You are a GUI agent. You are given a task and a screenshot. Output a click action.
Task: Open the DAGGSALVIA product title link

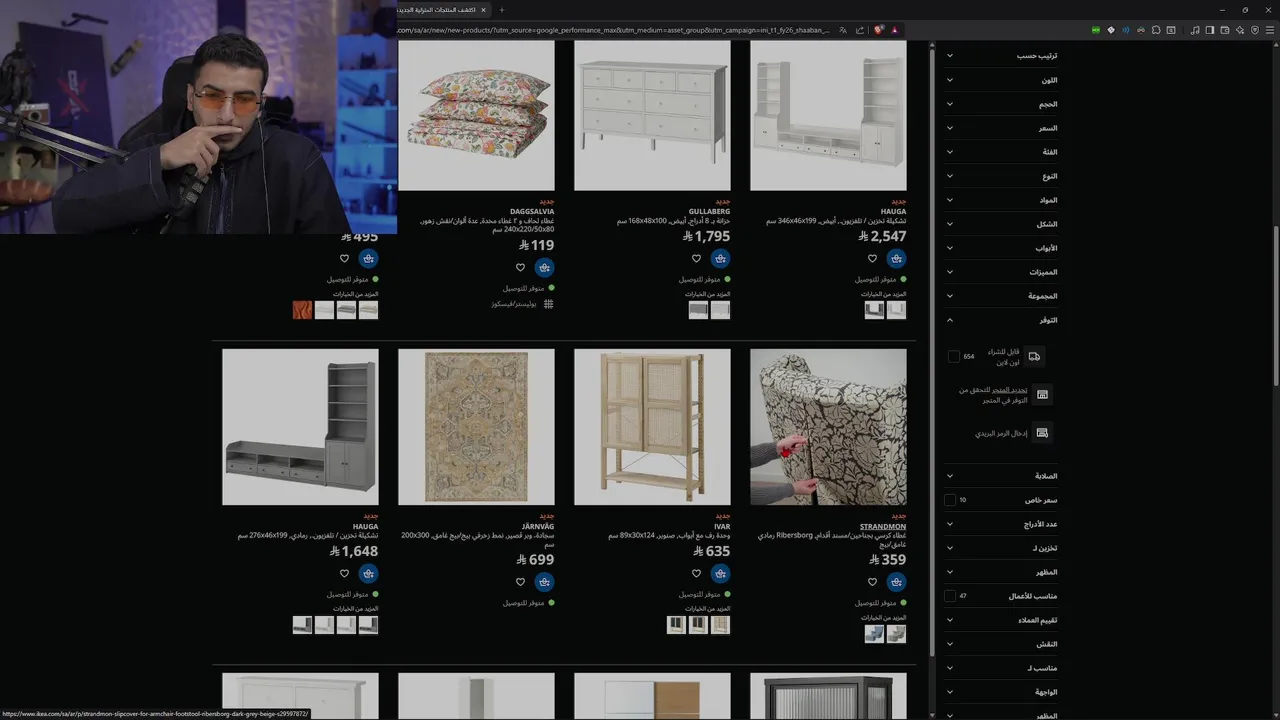(x=532, y=212)
